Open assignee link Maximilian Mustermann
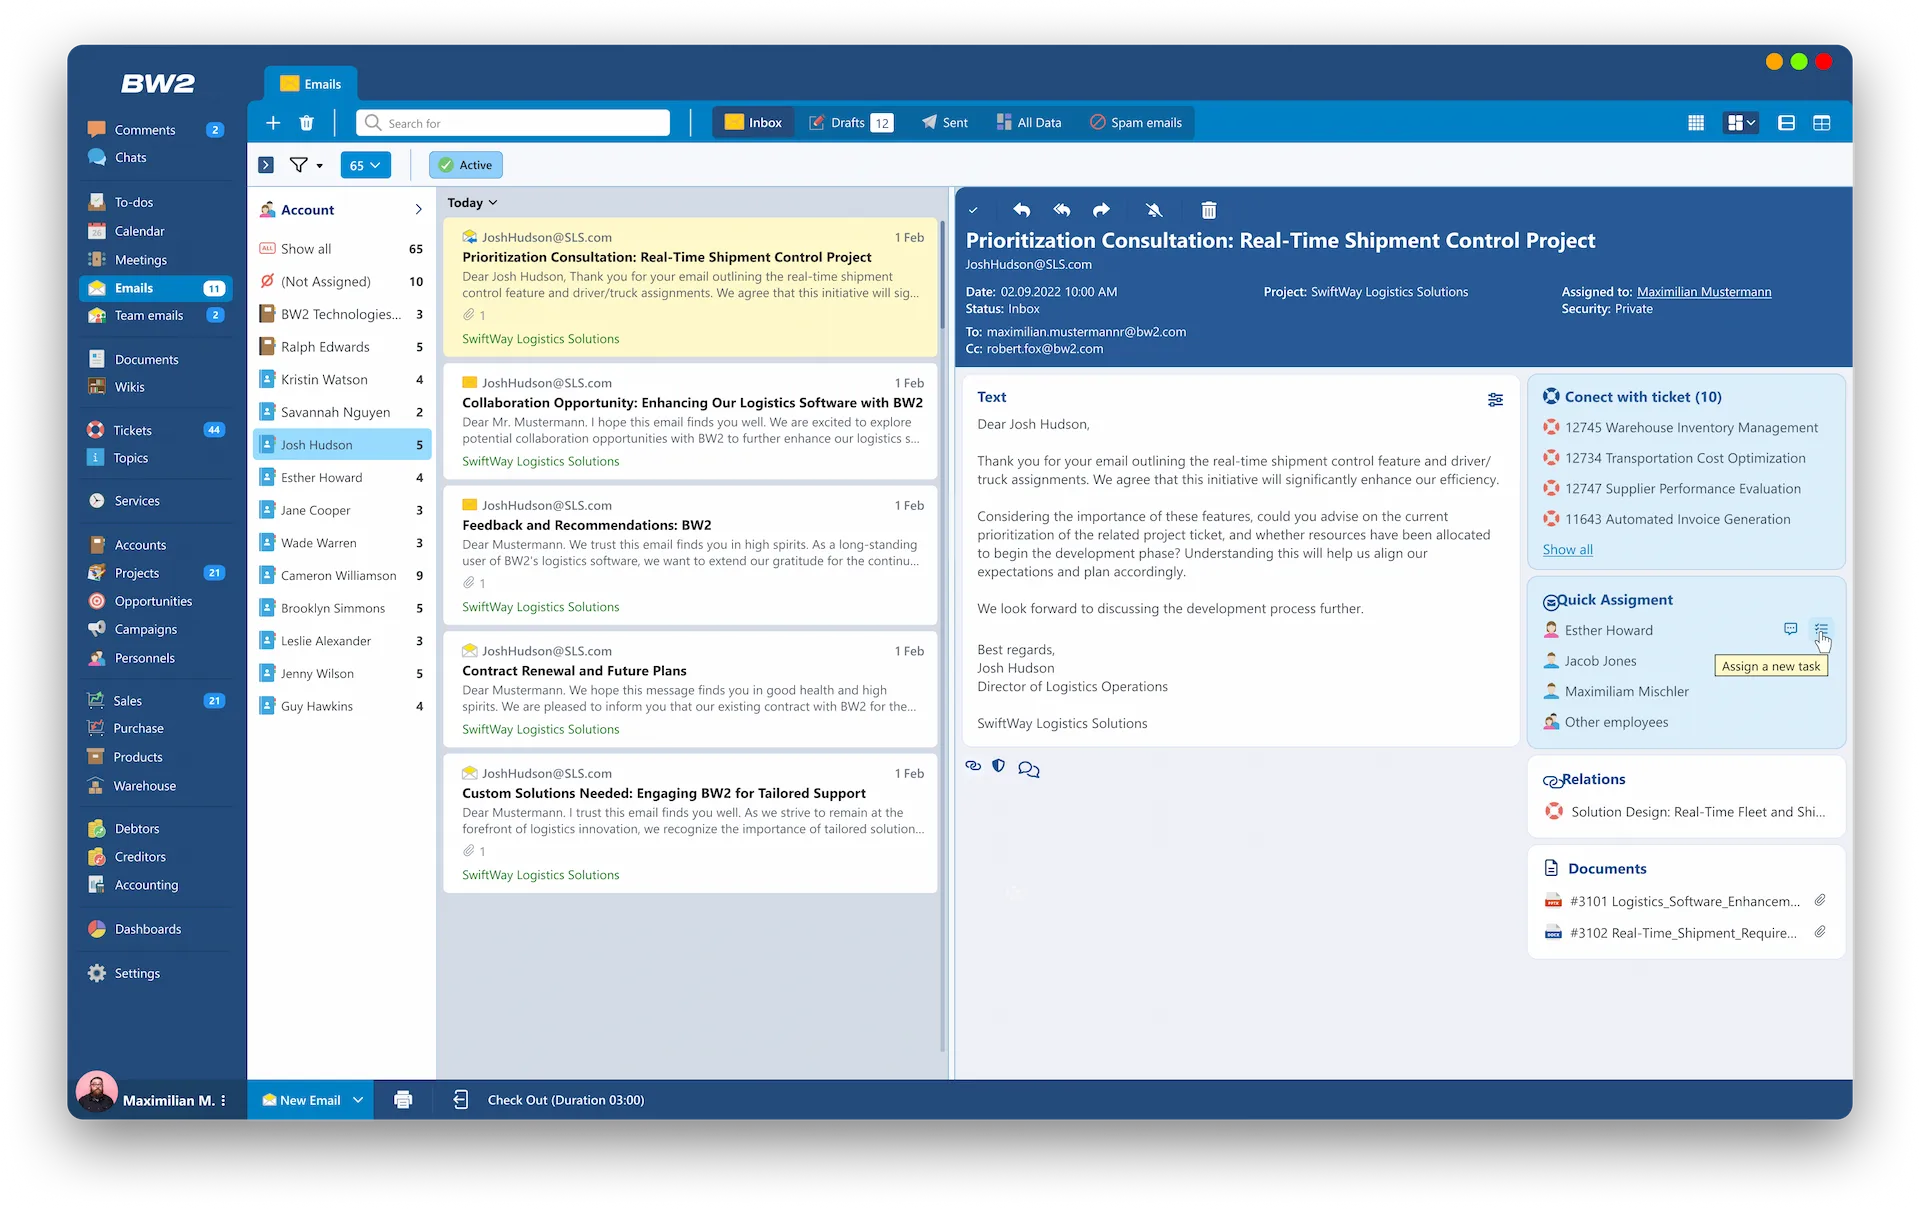1920x1209 pixels. (1703, 291)
